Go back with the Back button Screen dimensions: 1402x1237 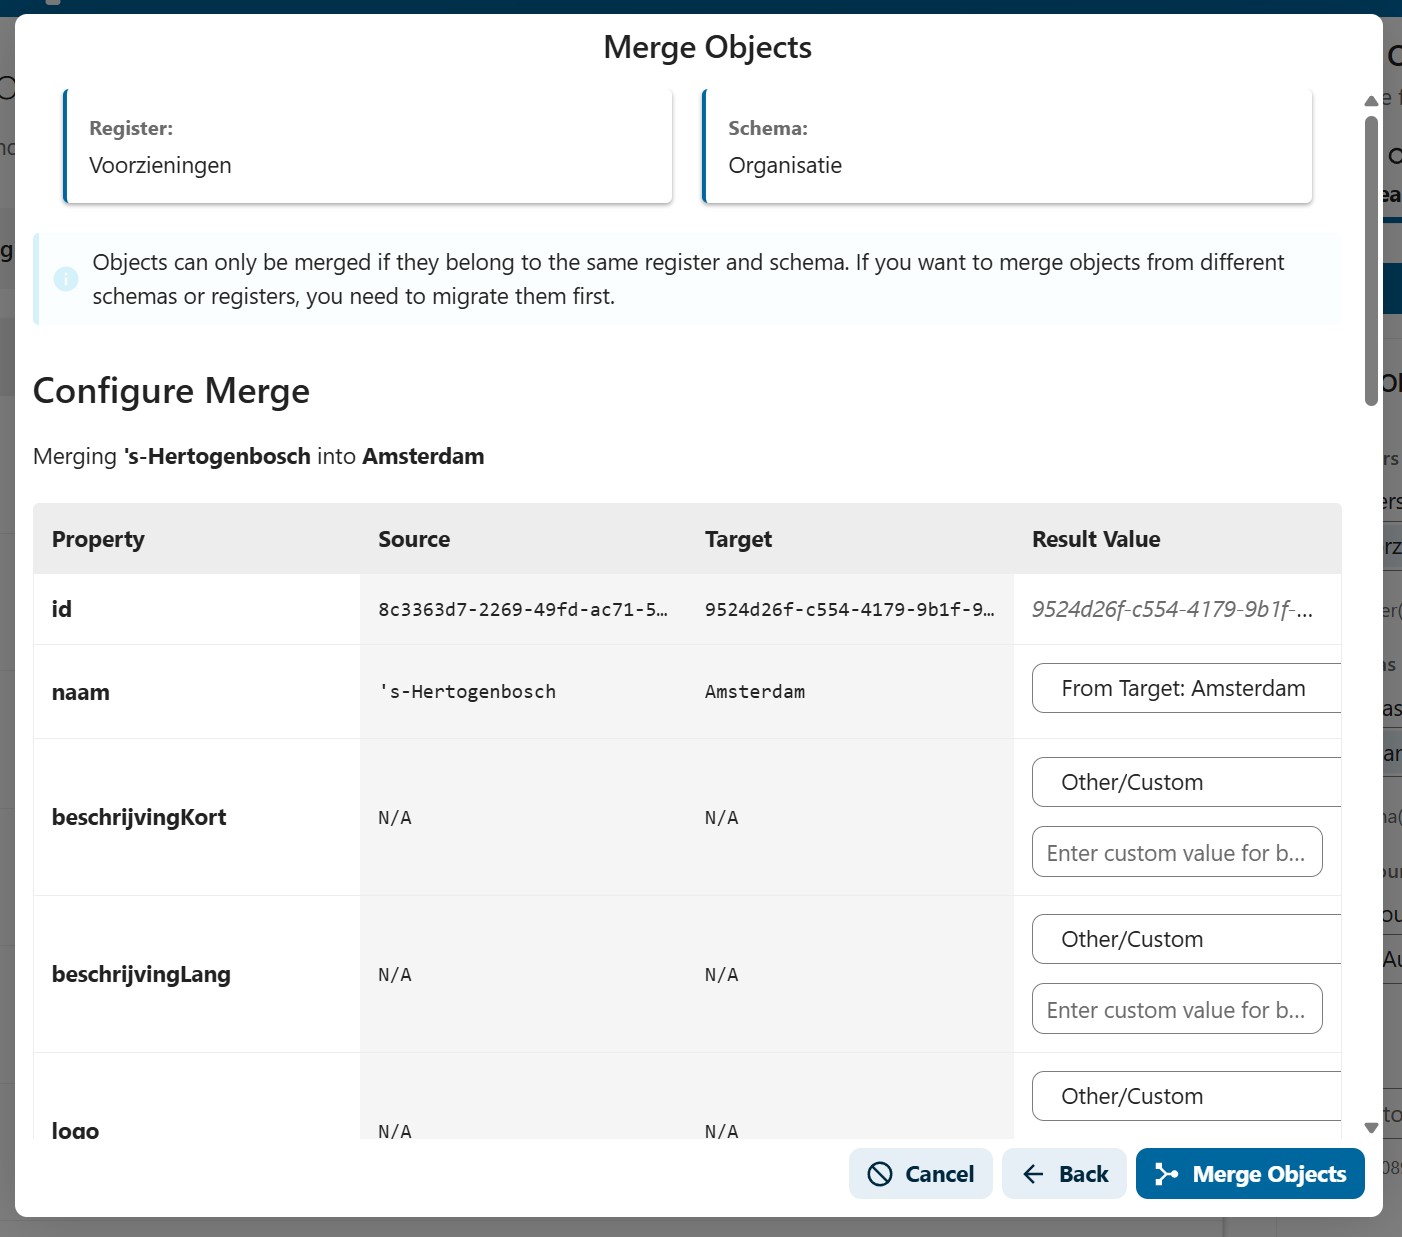point(1064,1173)
